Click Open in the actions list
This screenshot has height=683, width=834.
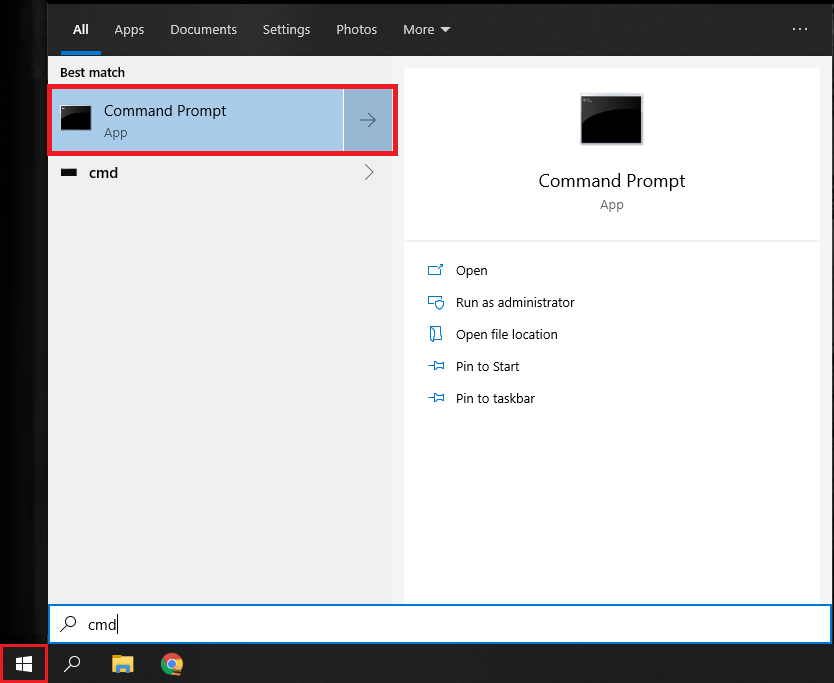click(471, 270)
